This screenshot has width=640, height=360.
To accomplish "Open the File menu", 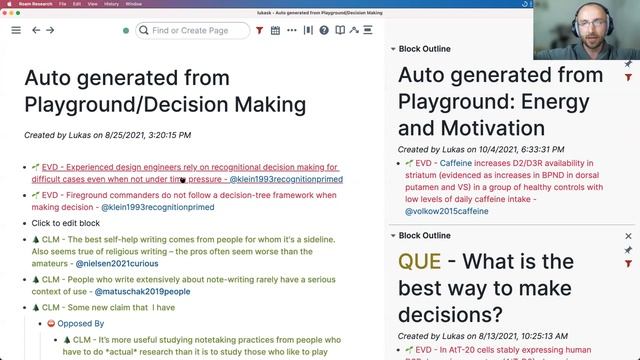I will click(62, 4).
